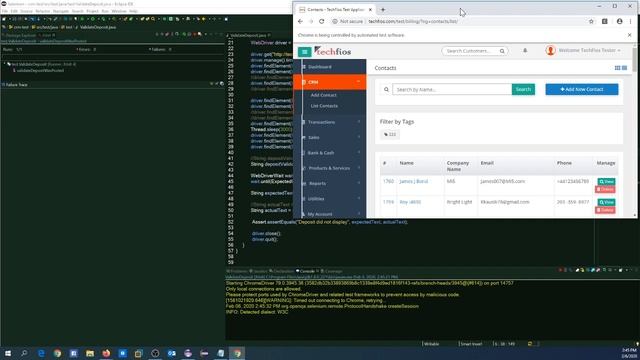Open the Eclipse Run menu
The height and width of the screenshot is (360, 640).
[x=105, y=11]
